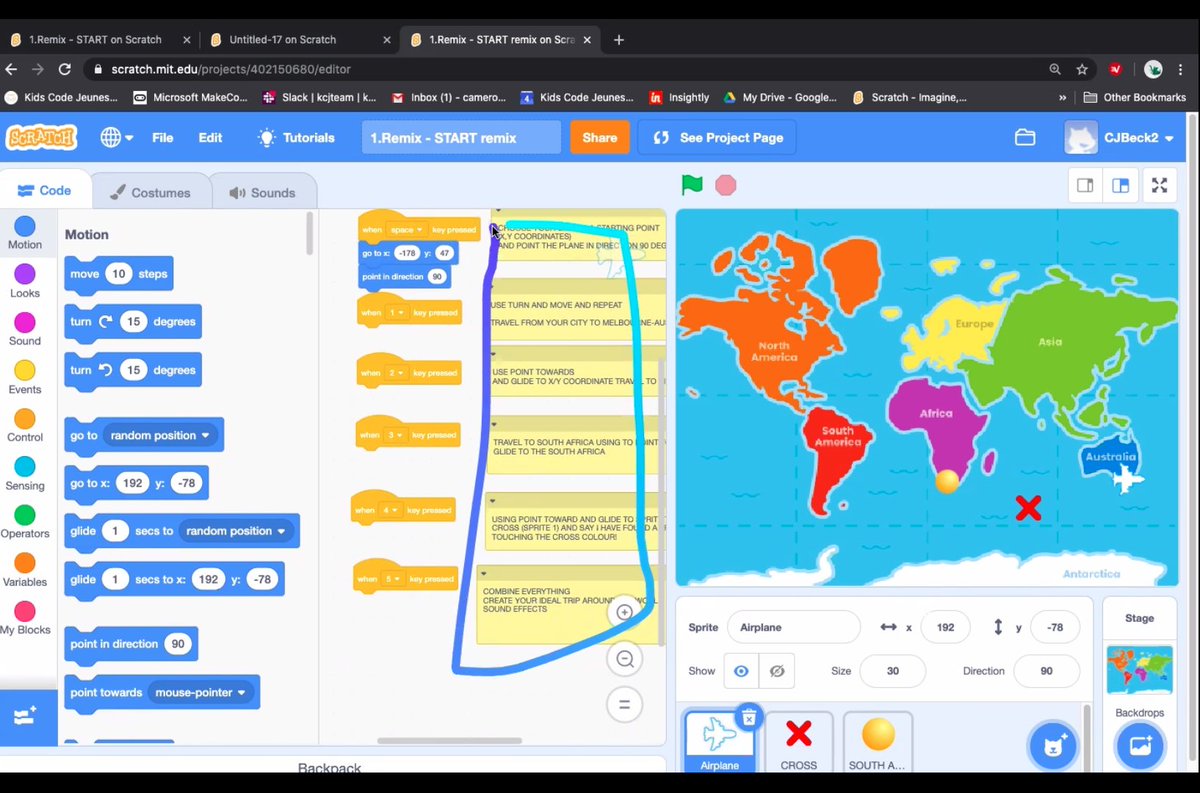1200x793 pixels.
Task: Bookmark this page with the star icon
Action: point(1082,69)
